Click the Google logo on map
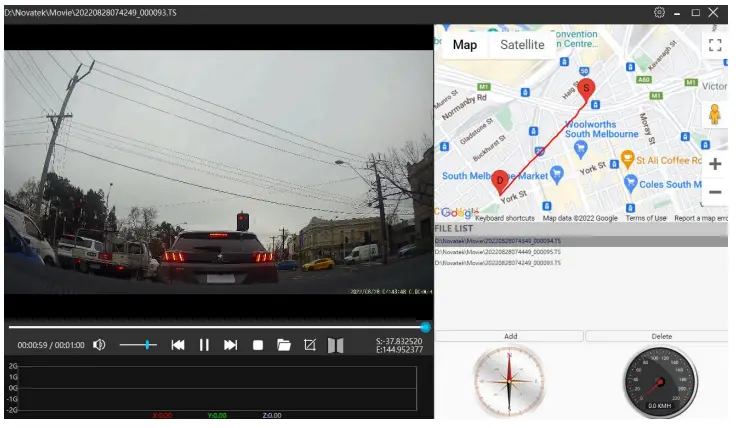The image size is (736, 428). pos(458,213)
